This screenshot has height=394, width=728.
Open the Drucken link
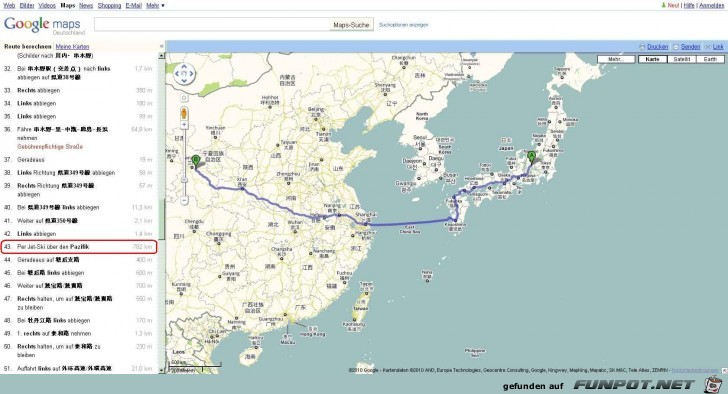(x=657, y=47)
